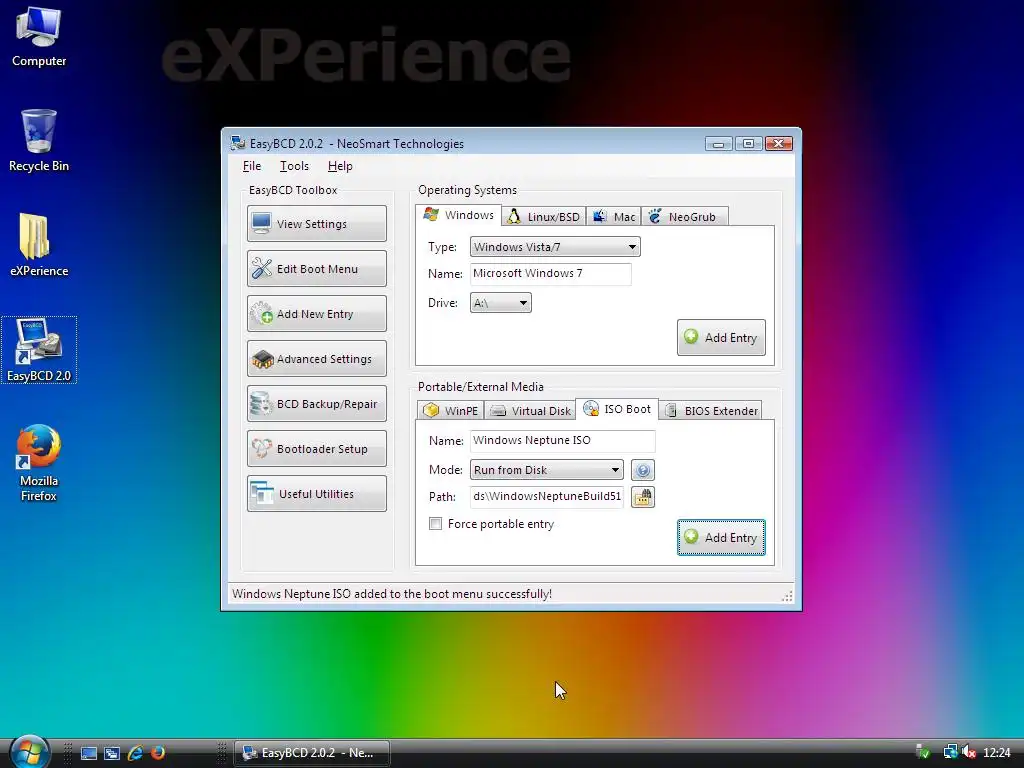Launch Firefox from quick launch
The image size is (1024, 768).
158,753
